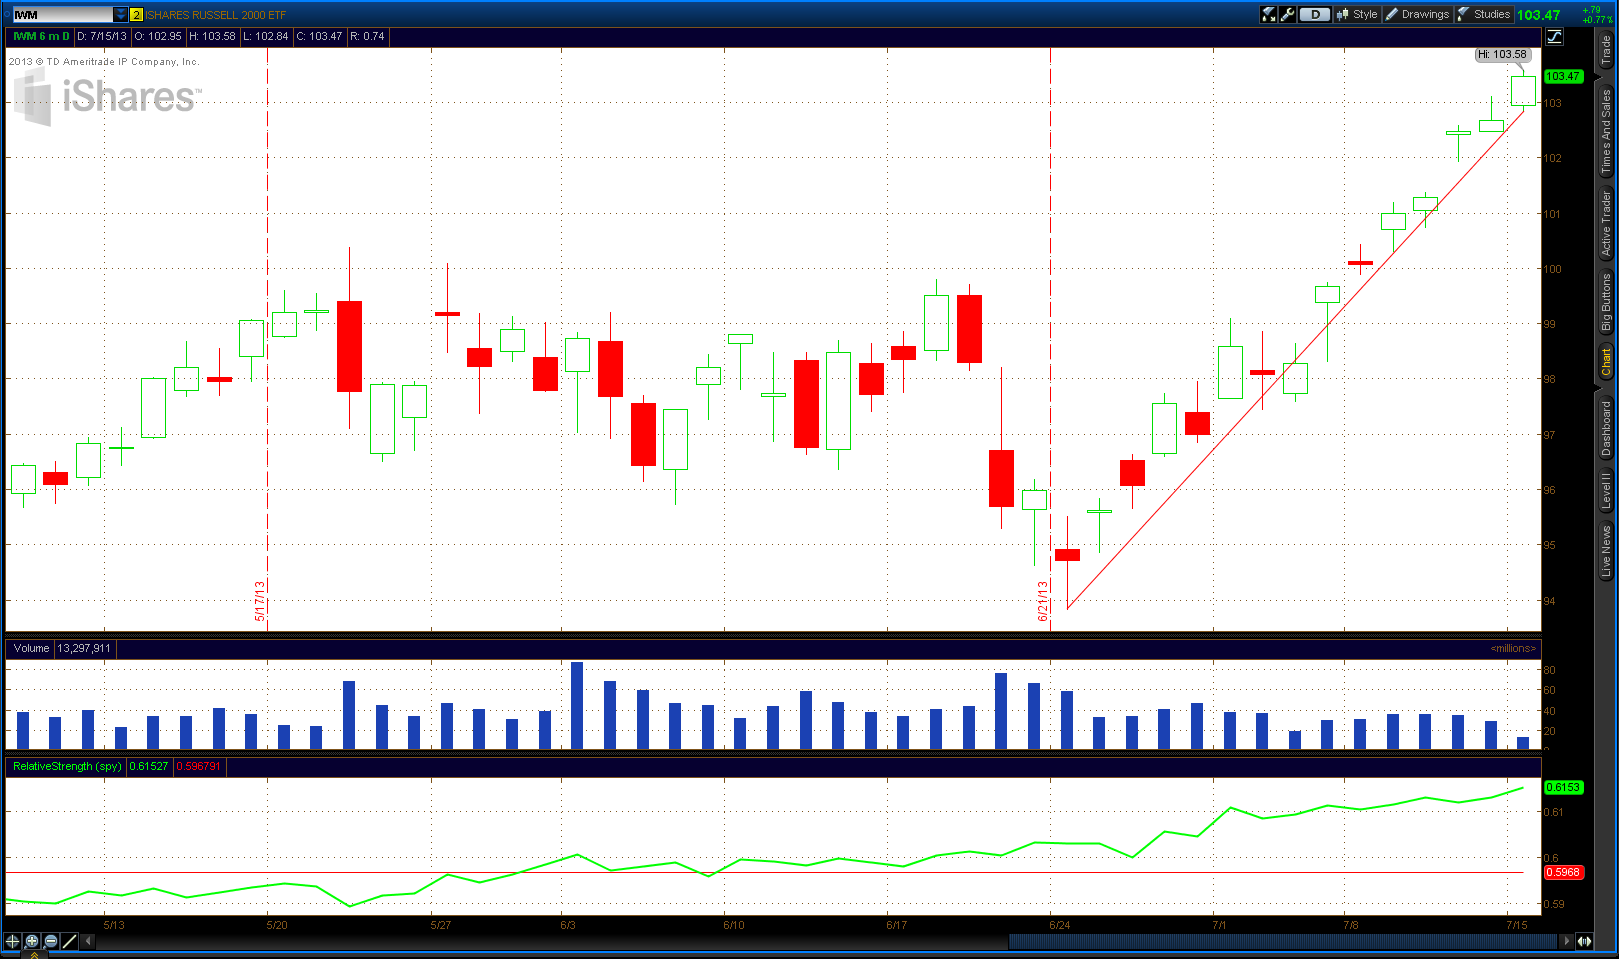Open the Studies paintbrush icon

(x=1464, y=14)
